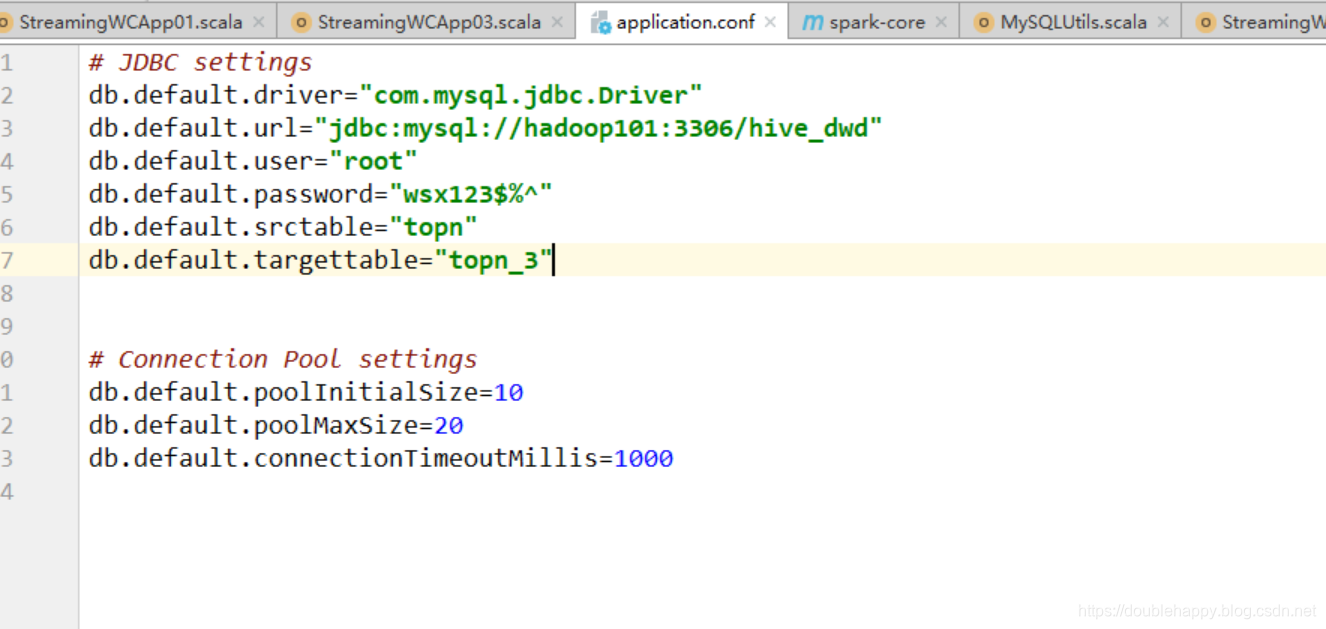Image resolution: width=1326 pixels, height=629 pixels.
Task: Switch to MySQLUtils.scala tab
Action: 1074,21
